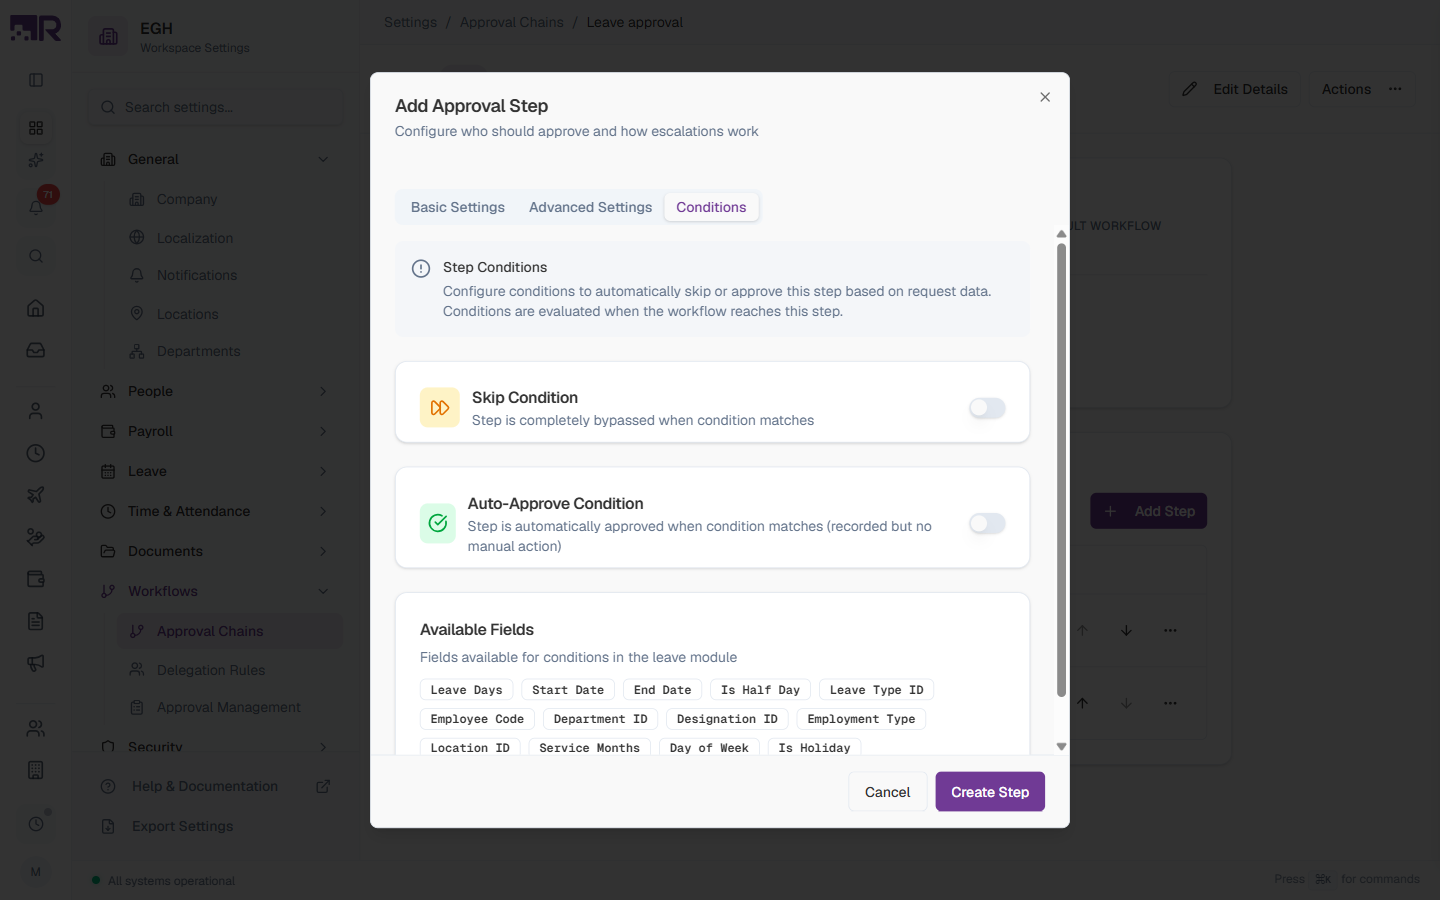Open the building organization sidebar icon

(x=36, y=770)
